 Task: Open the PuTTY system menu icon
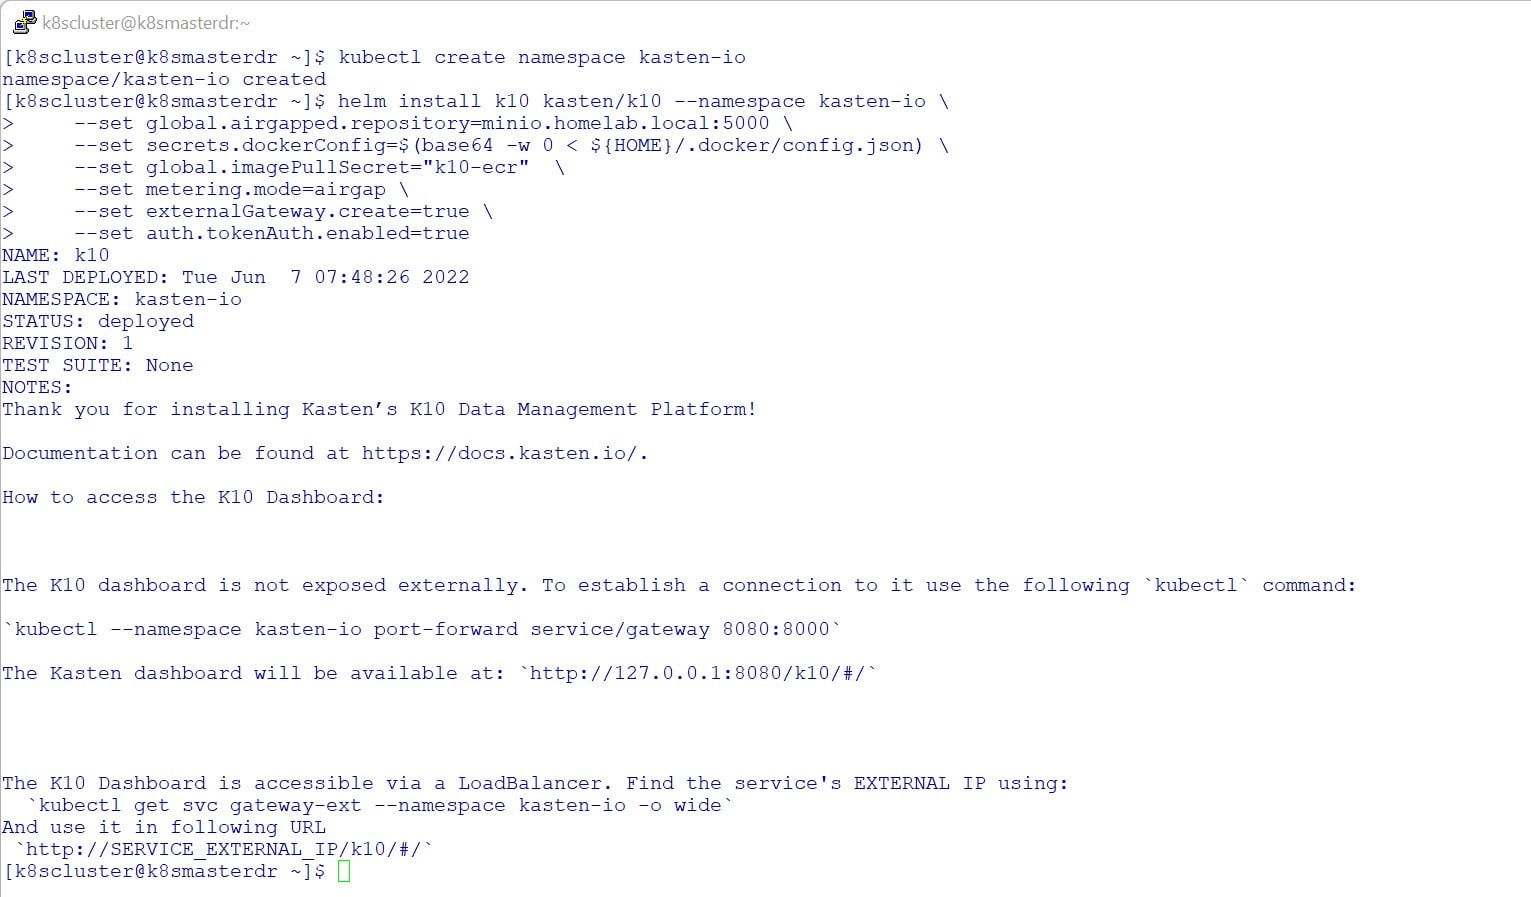click(x=24, y=22)
